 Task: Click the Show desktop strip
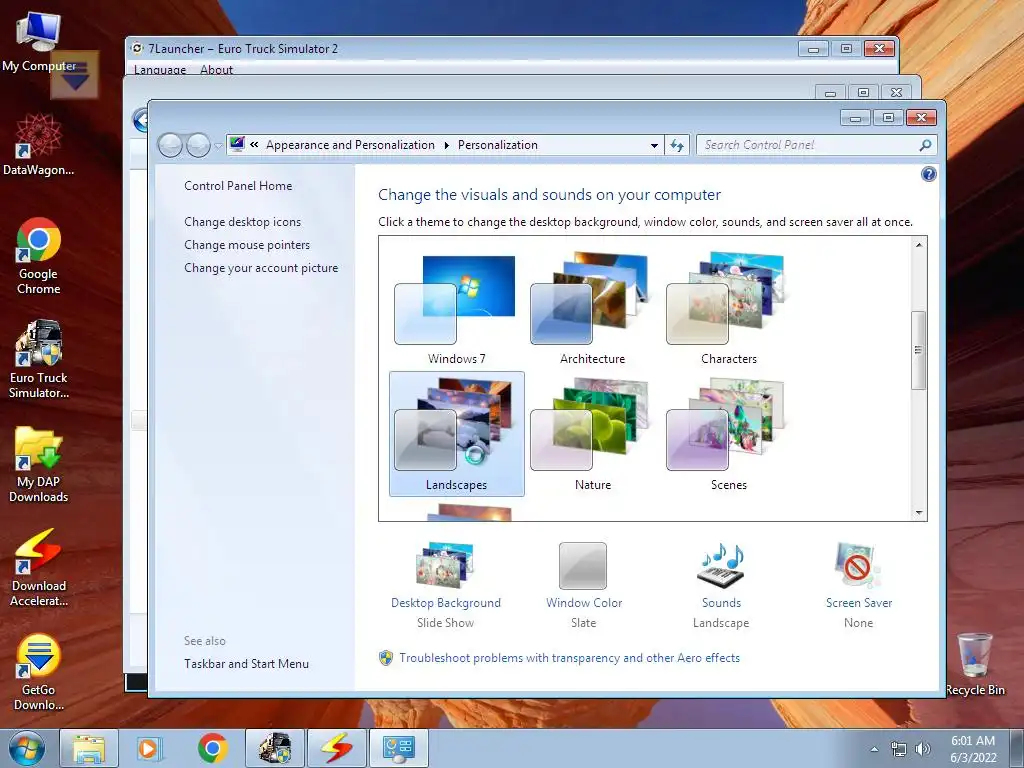tap(1017, 748)
